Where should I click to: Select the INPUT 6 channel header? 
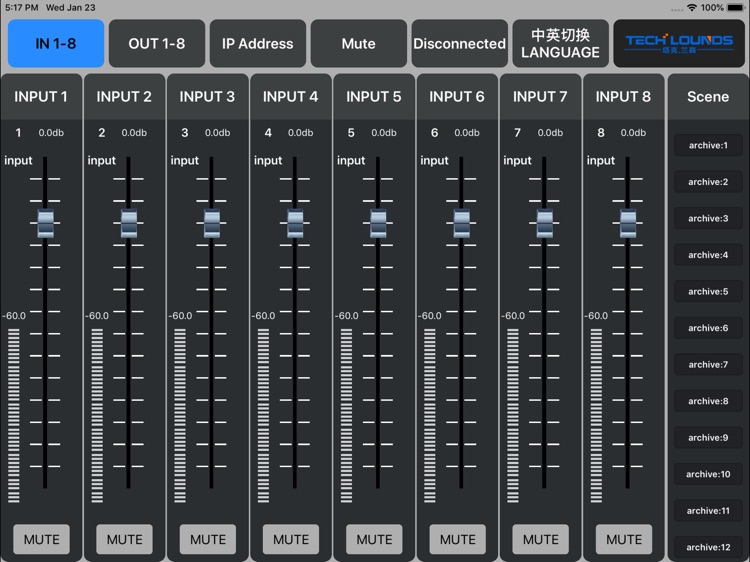[457, 97]
